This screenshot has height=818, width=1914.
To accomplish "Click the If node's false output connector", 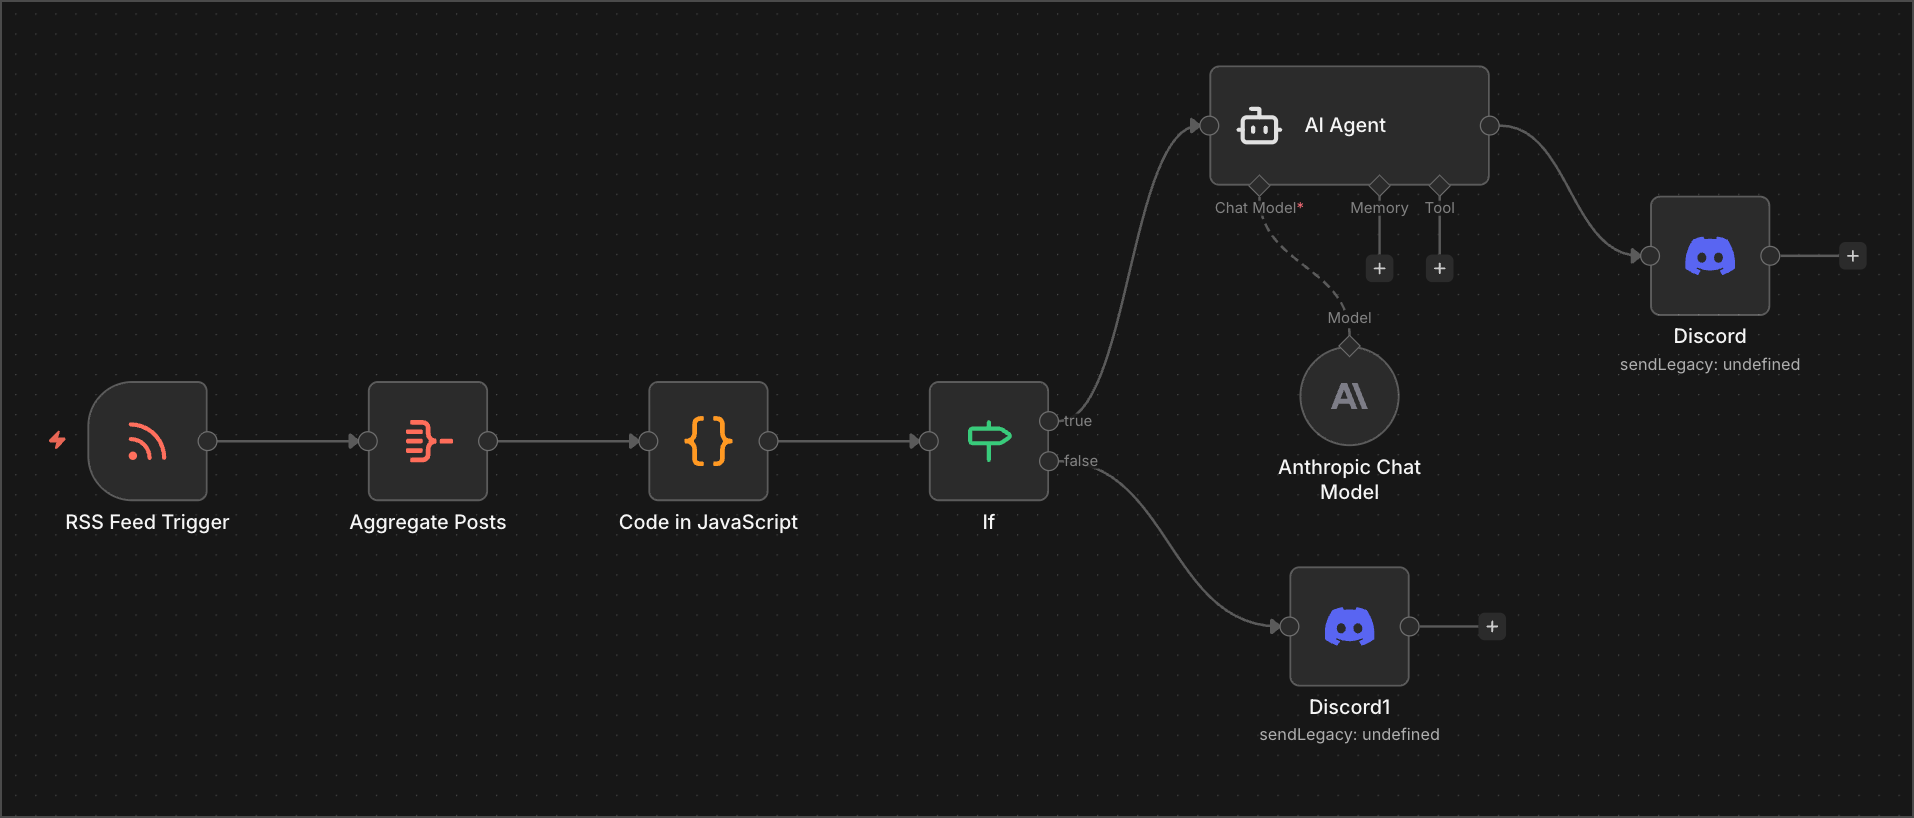I will (x=1049, y=461).
